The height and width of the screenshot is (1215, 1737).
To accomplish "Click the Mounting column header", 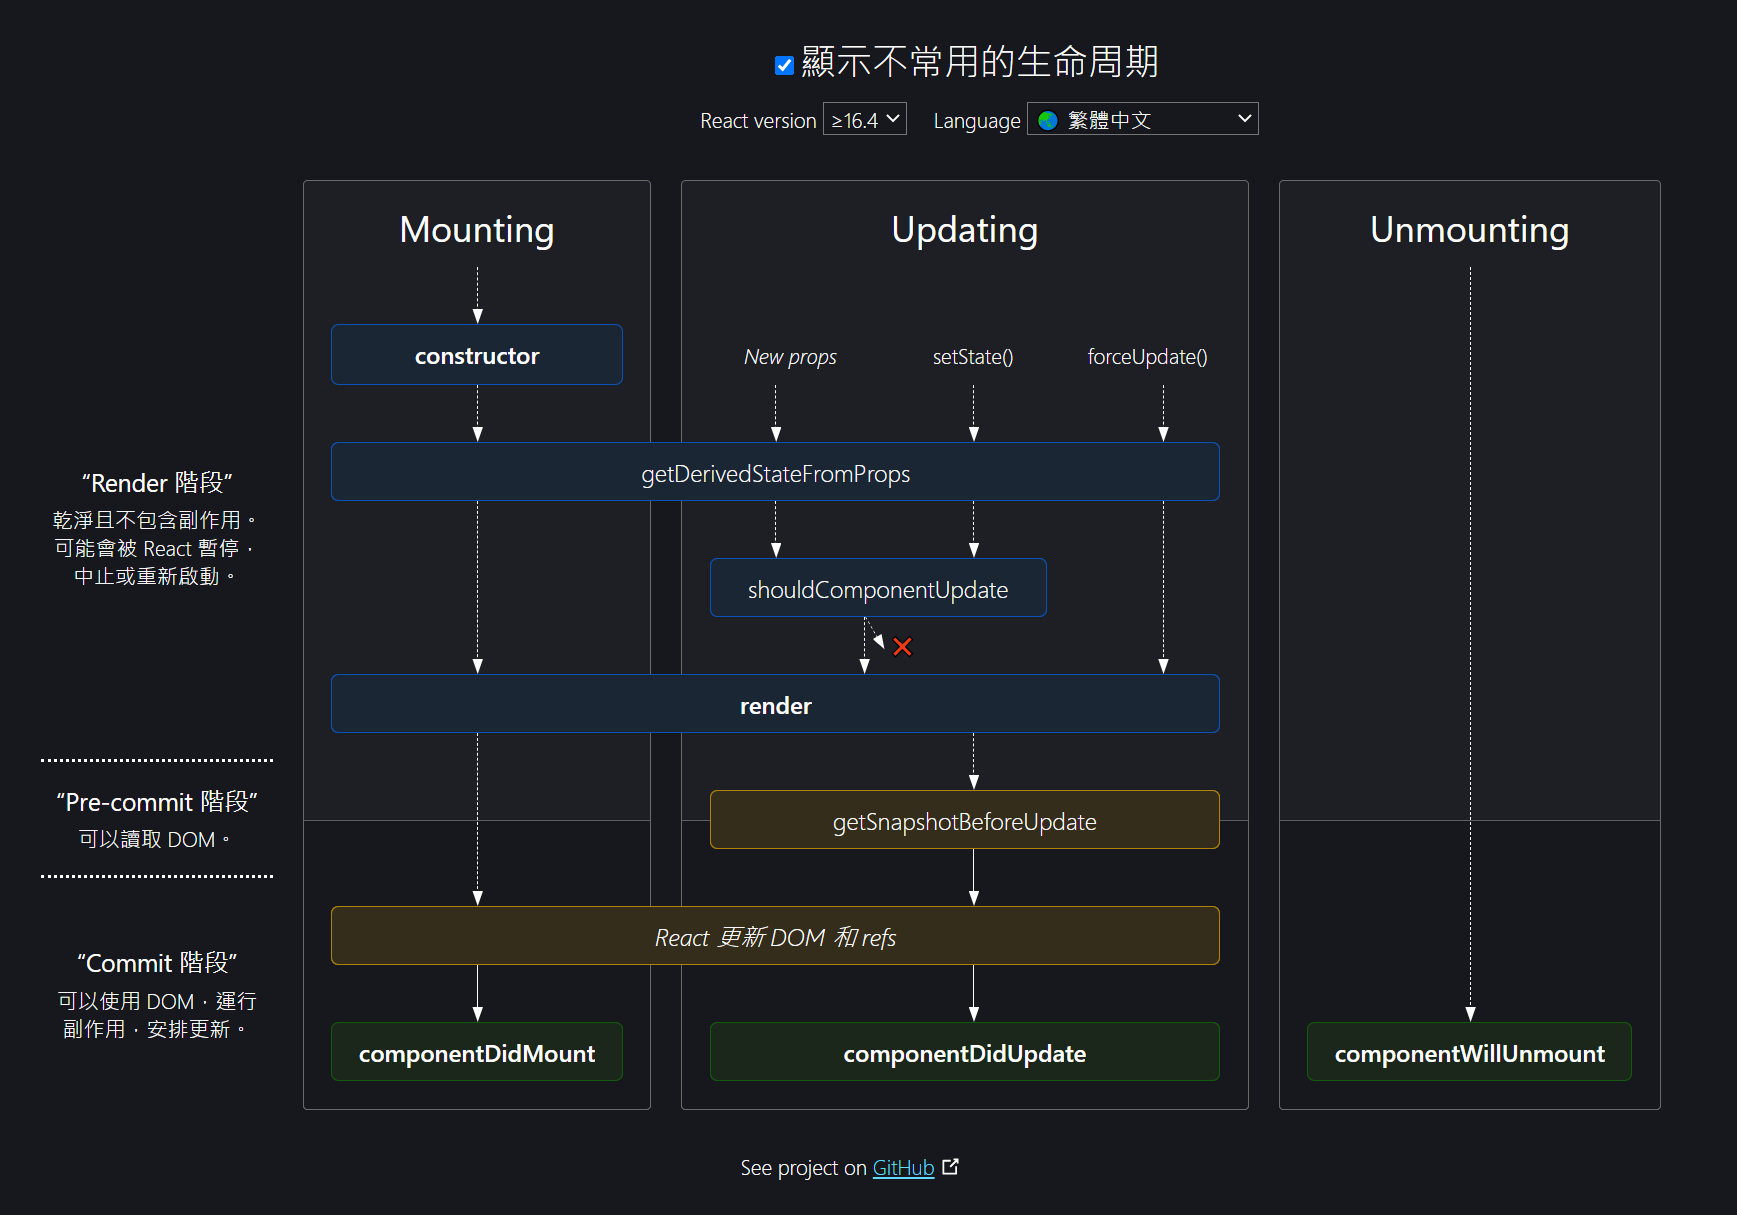I will (x=477, y=230).
